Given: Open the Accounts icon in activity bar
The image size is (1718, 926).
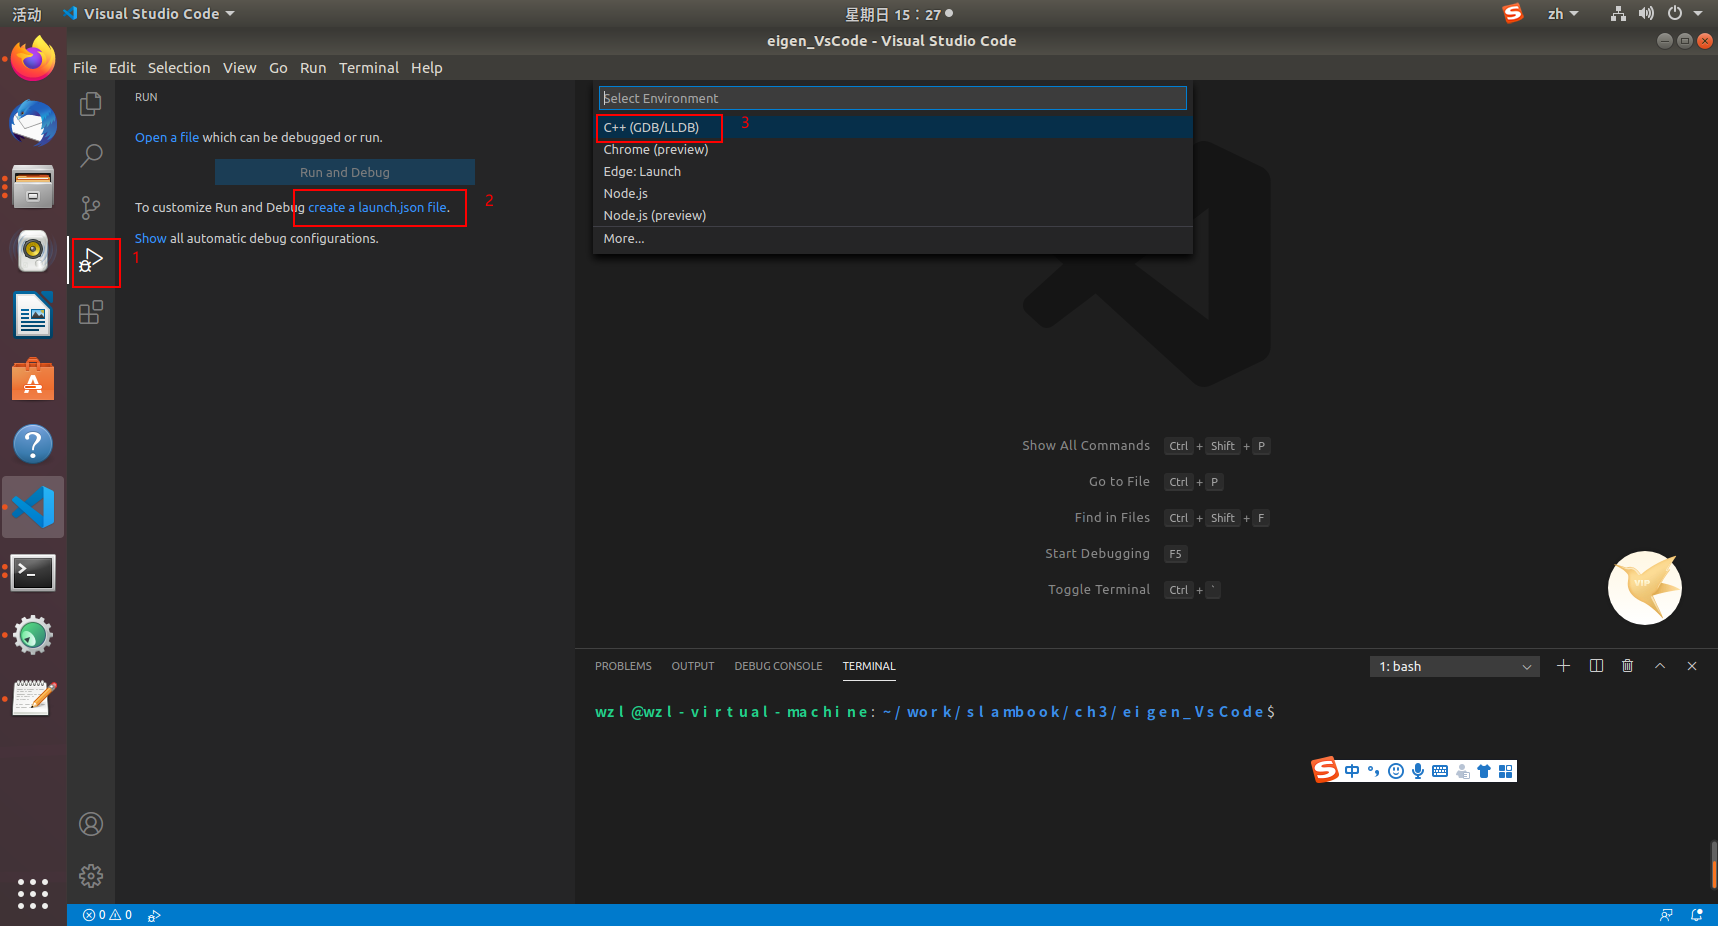Looking at the screenshot, I should coord(91,824).
